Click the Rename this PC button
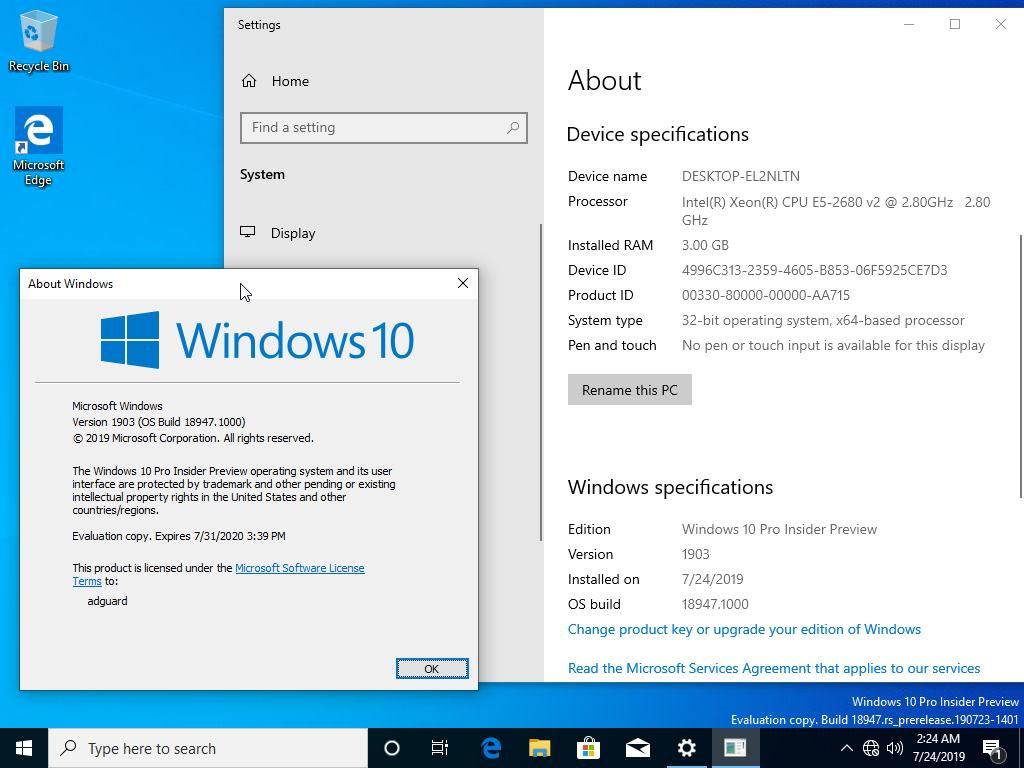Image resolution: width=1024 pixels, height=768 pixels. 629,390
